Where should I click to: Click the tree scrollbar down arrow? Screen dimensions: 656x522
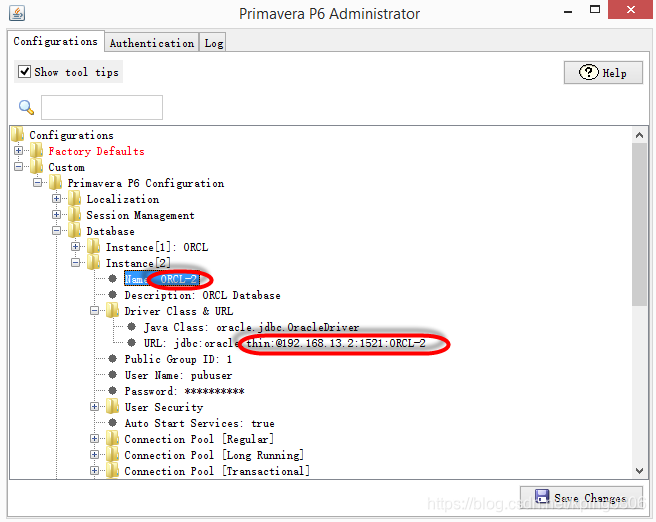click(639, 471)
